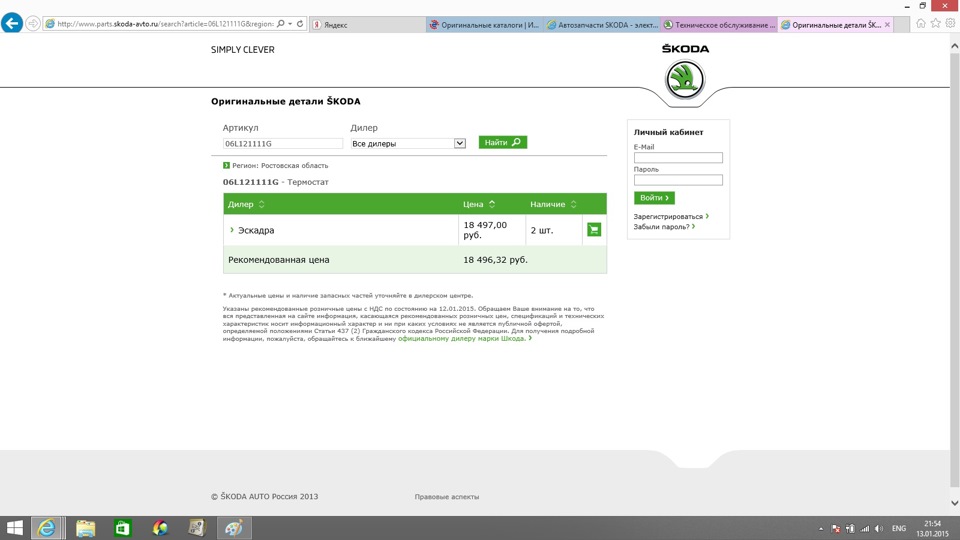The height and width of the screenshot is (540, 960).
Task: Add Эскадра item to cart
Action: [594, 230]
